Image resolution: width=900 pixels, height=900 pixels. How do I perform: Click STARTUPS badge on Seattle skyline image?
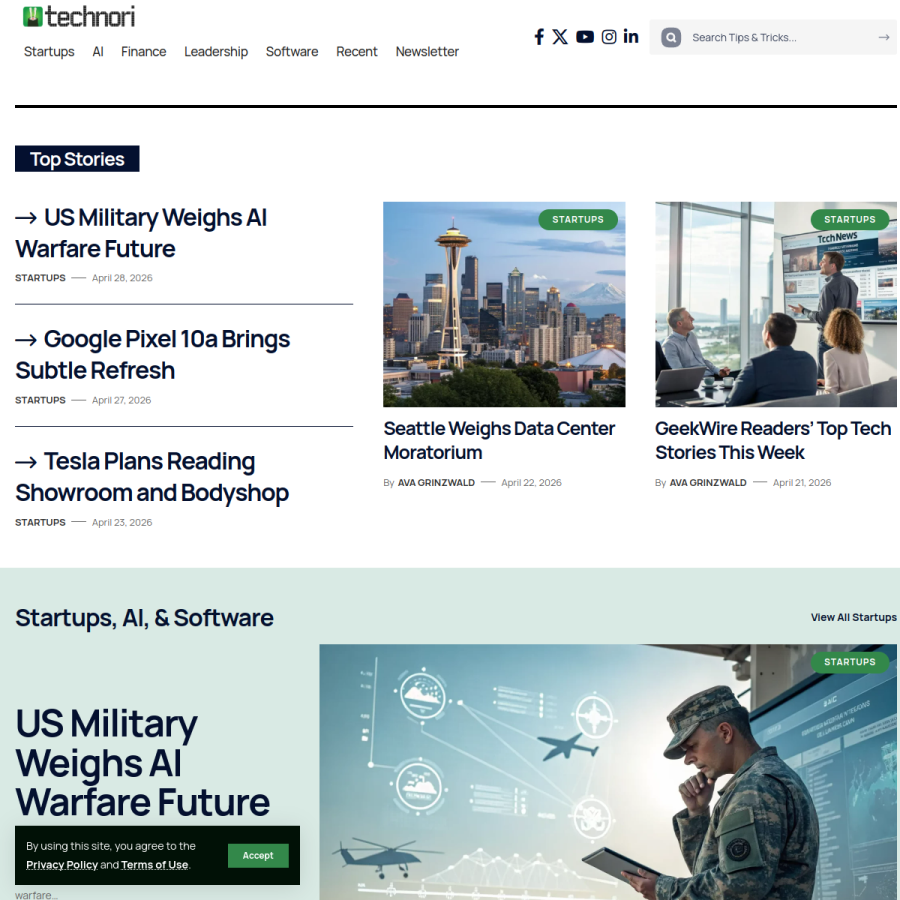click(577, 219)
